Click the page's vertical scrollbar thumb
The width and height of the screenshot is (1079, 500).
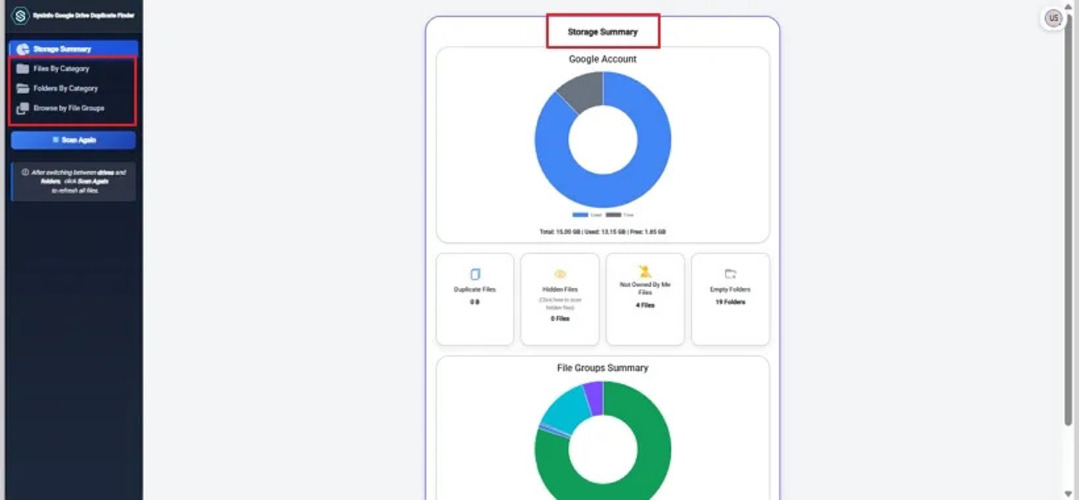tap(1068, 220)
